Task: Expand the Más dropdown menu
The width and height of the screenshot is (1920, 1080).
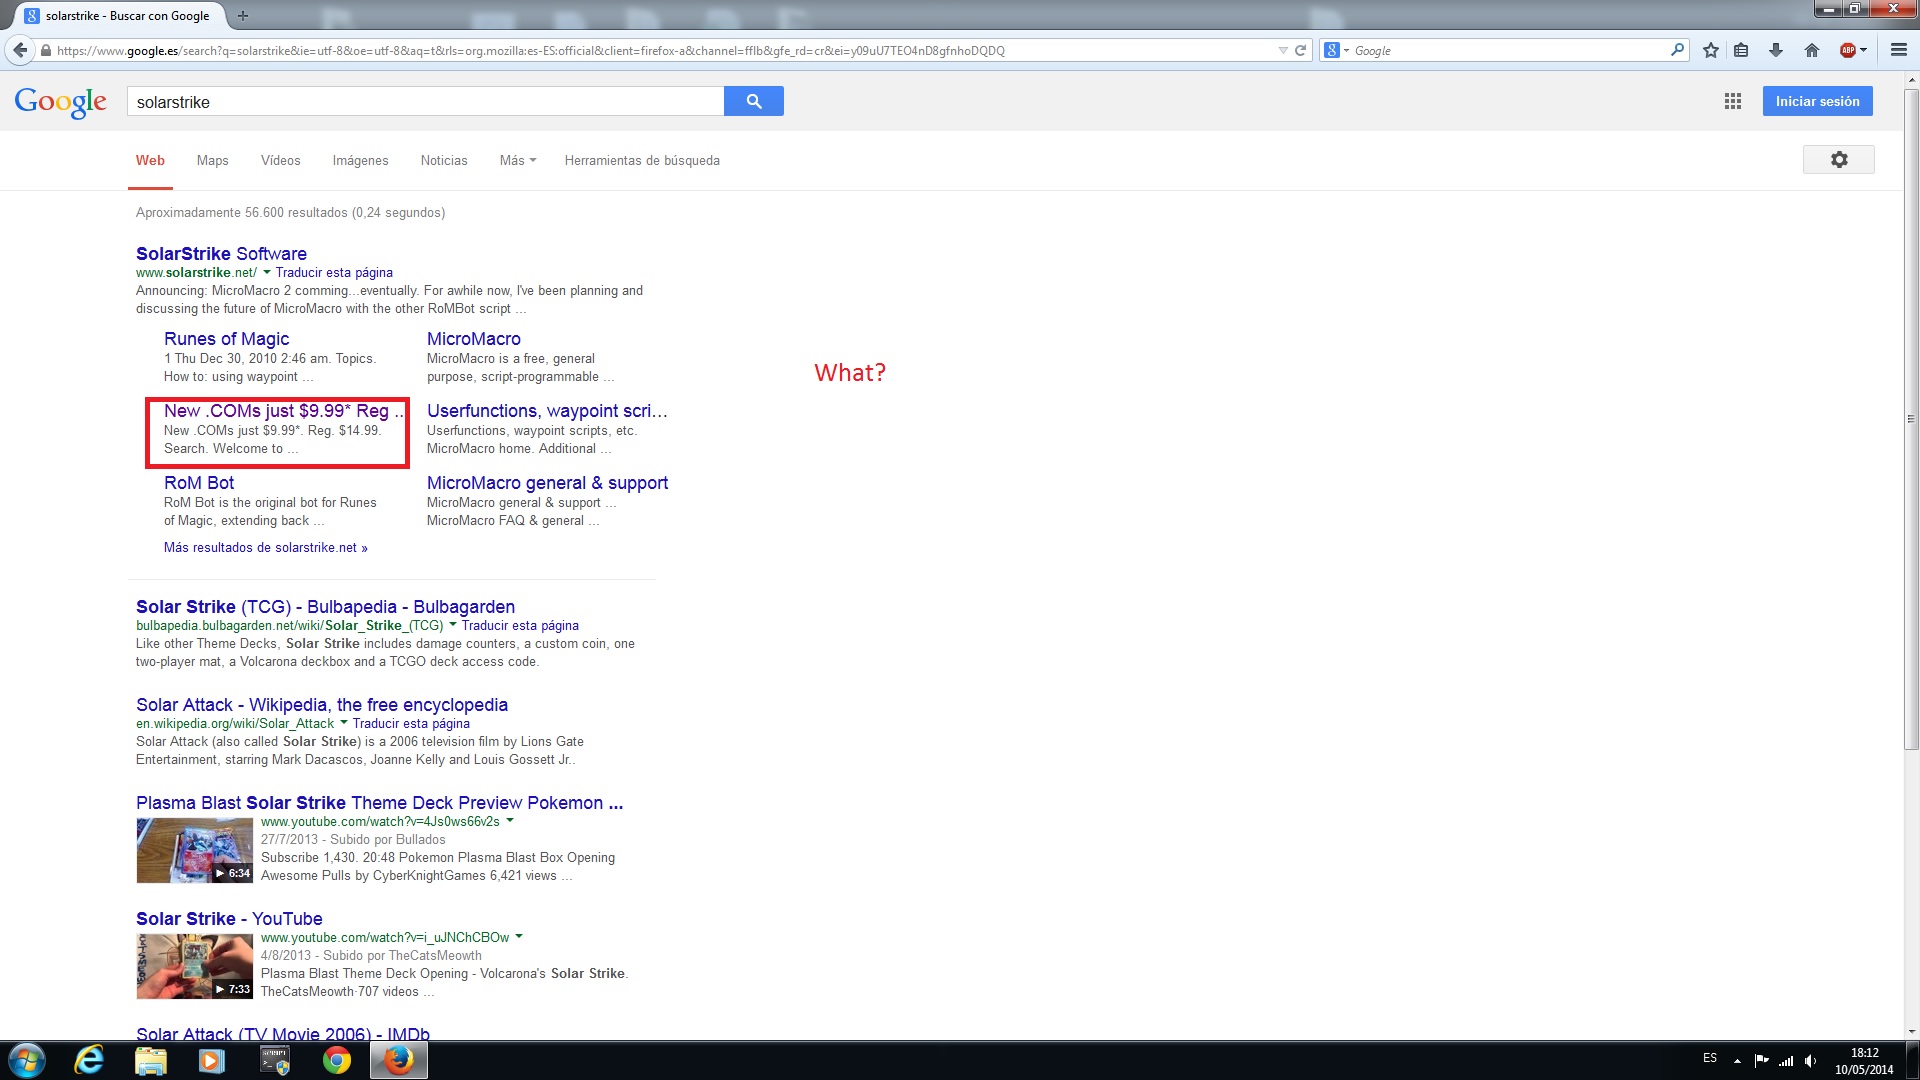Action: [x=517, y=160]
